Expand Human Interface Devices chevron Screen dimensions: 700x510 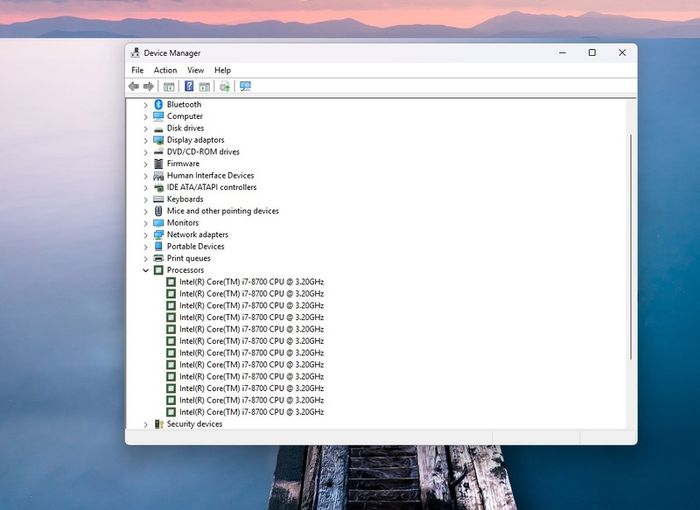pos(146,176)
